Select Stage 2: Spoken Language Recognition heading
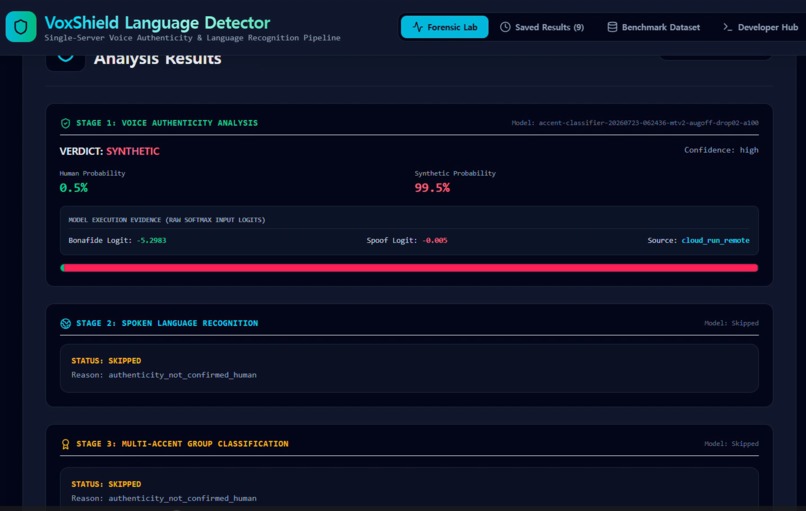This screenshot has height=511, width=806. 167,323
